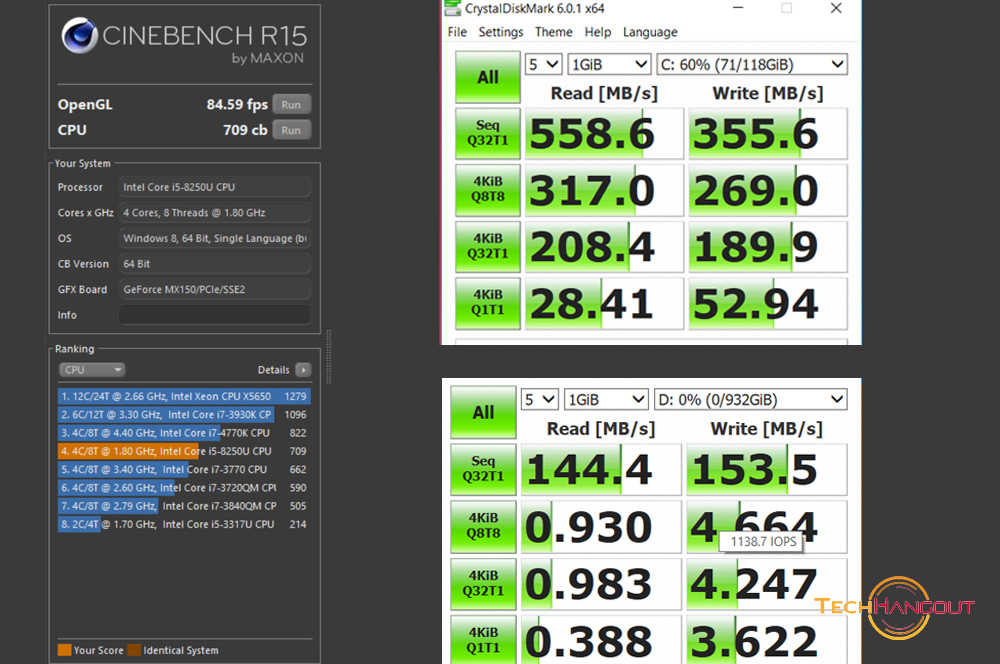Run the CPU benchmark in Cinebench
1000x664 pixels.
pyautogui.click(x=291, y=130)
